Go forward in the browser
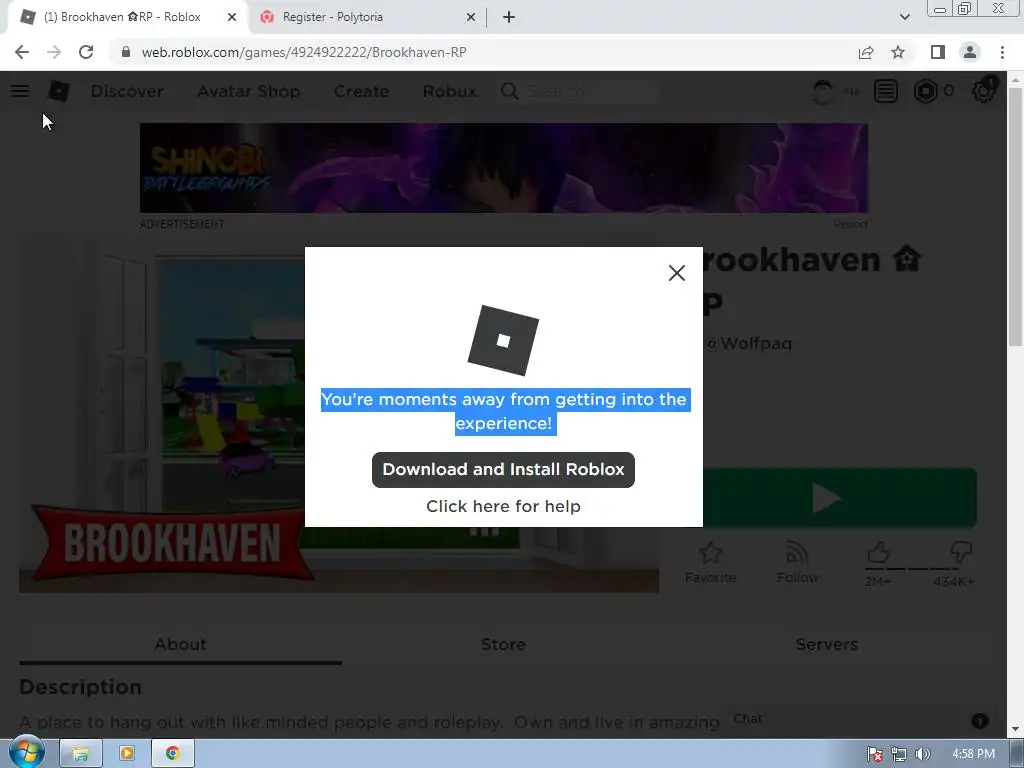The width and height of the screenshot is (1024, 768). pos(54,52)
